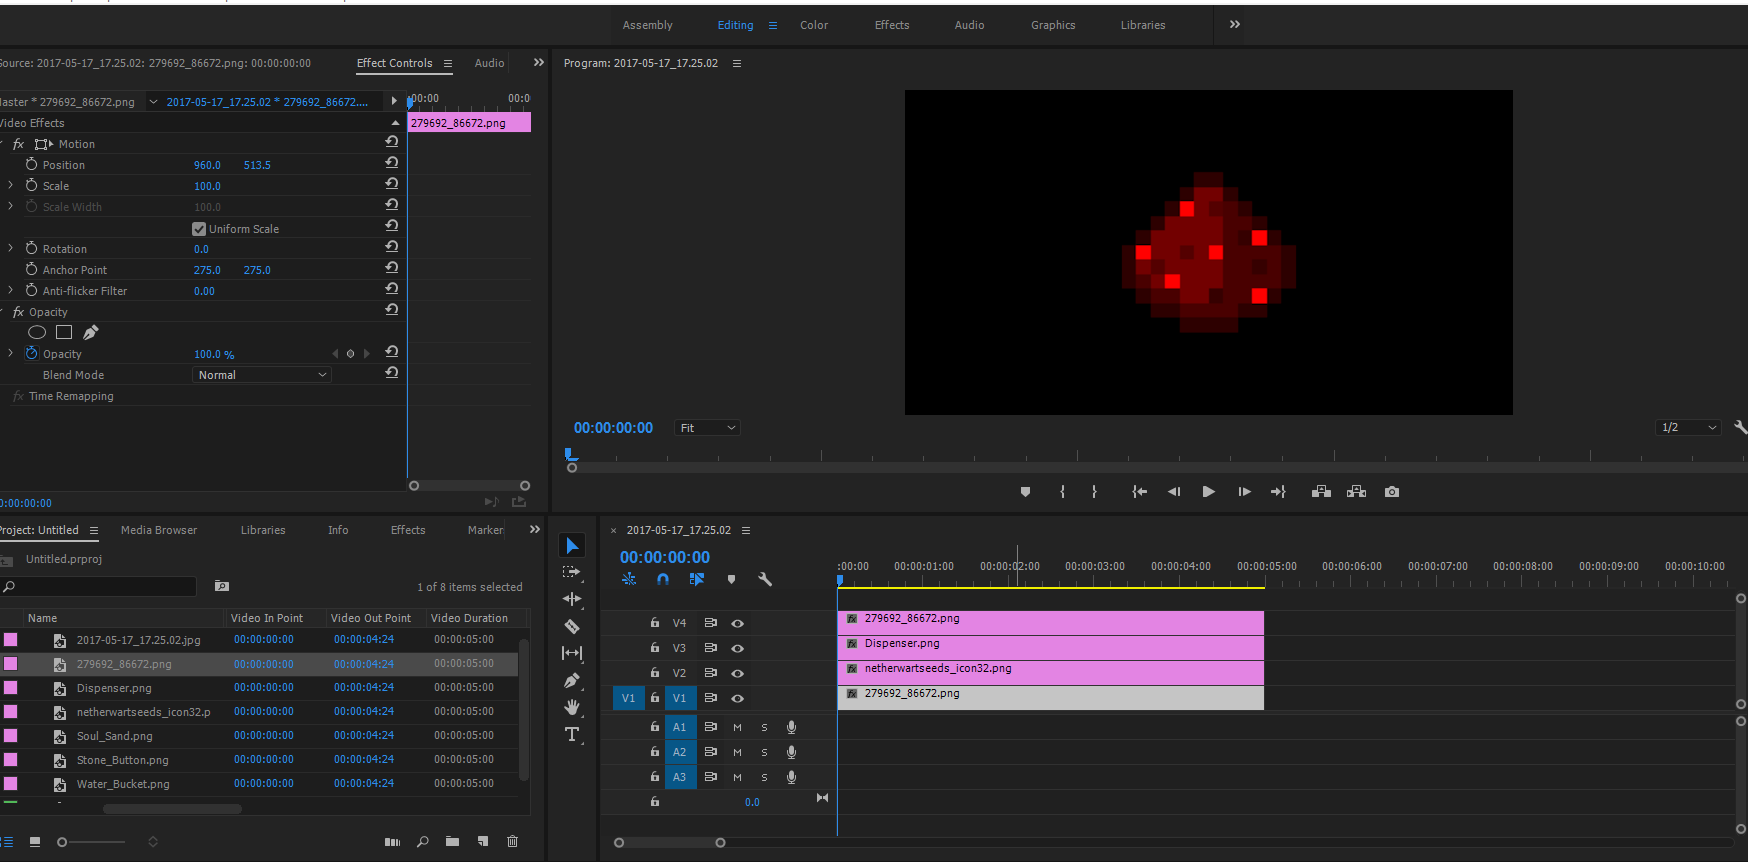Add or remove Opacity keyframe

point(350,354)
